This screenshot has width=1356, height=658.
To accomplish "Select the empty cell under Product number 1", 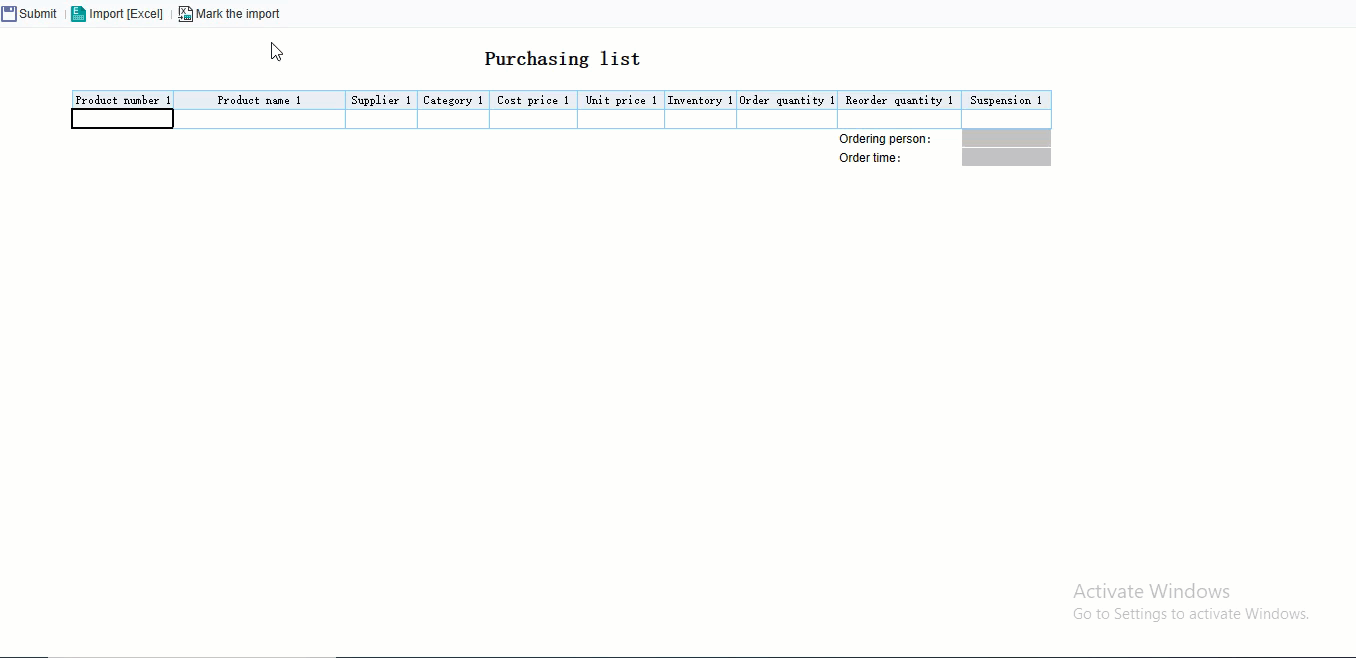I will pos(123,119).
